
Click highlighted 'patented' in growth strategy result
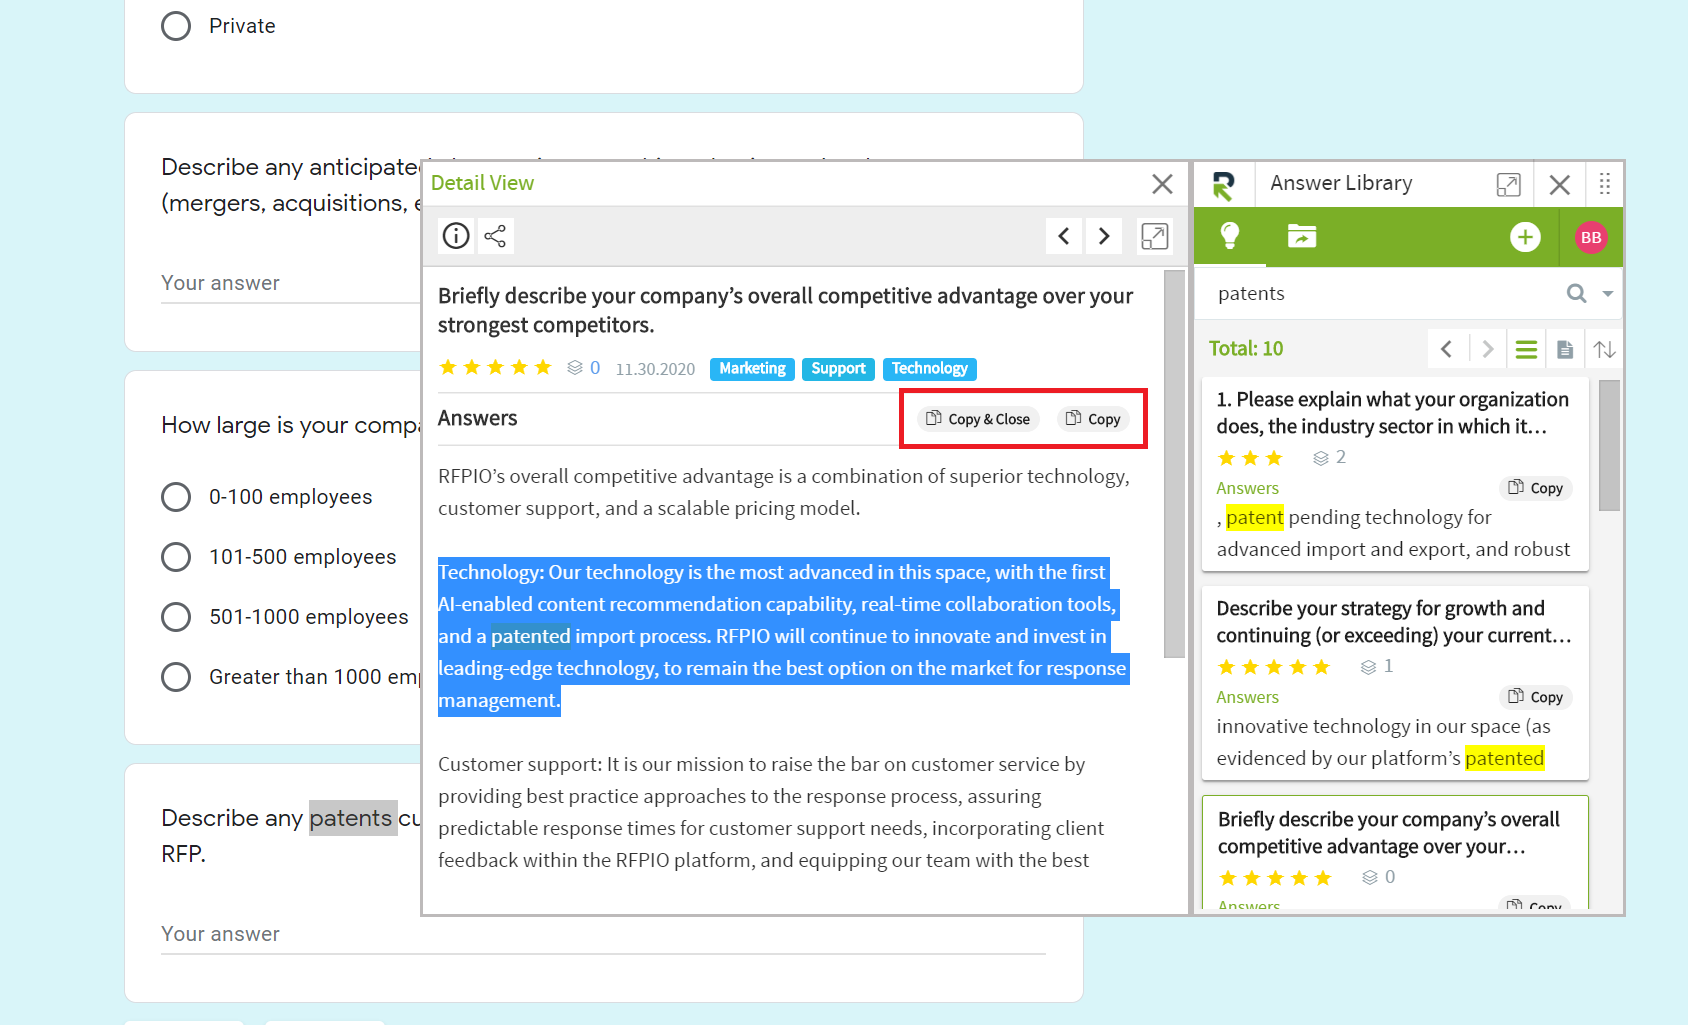point(1505,758)
